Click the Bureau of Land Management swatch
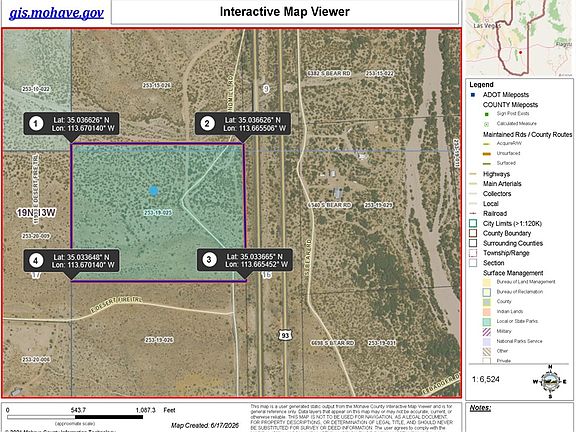Image resolution: width=576 pixels, height=432 pixels. point(486,282)
